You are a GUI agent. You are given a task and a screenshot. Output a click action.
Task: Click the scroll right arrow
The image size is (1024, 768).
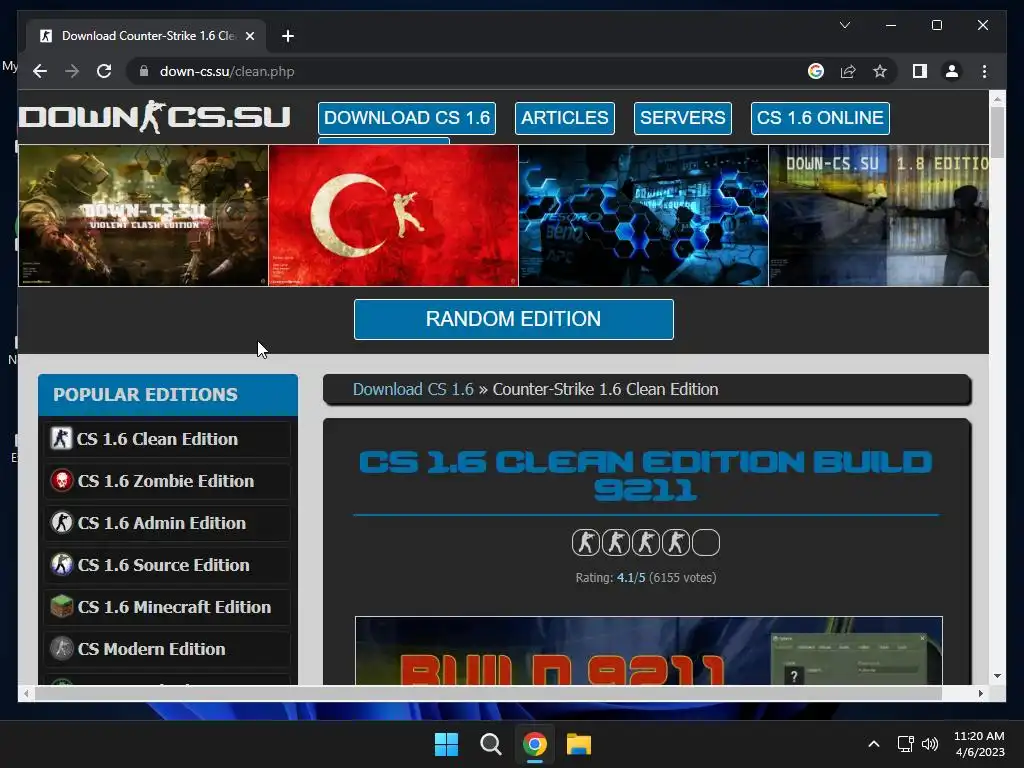[980, 694]
